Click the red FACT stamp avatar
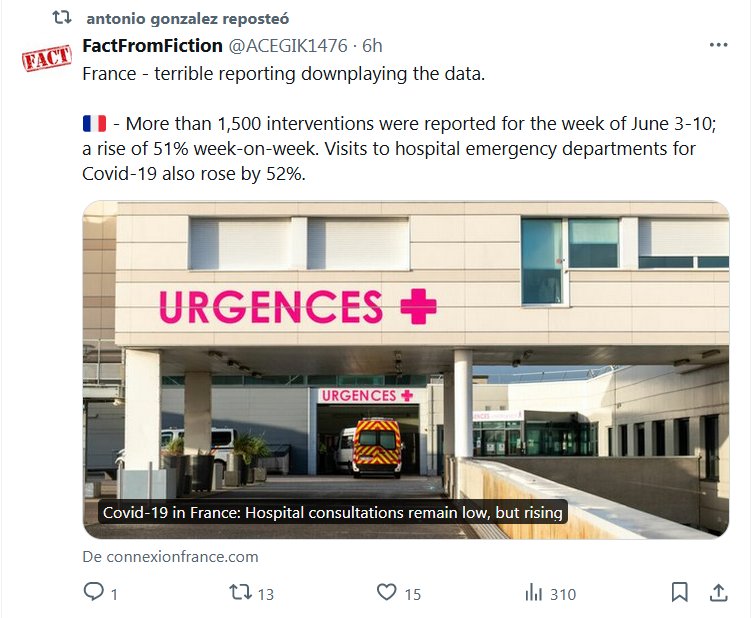Viewport: 754px width, 618px height. pos(46,58)
